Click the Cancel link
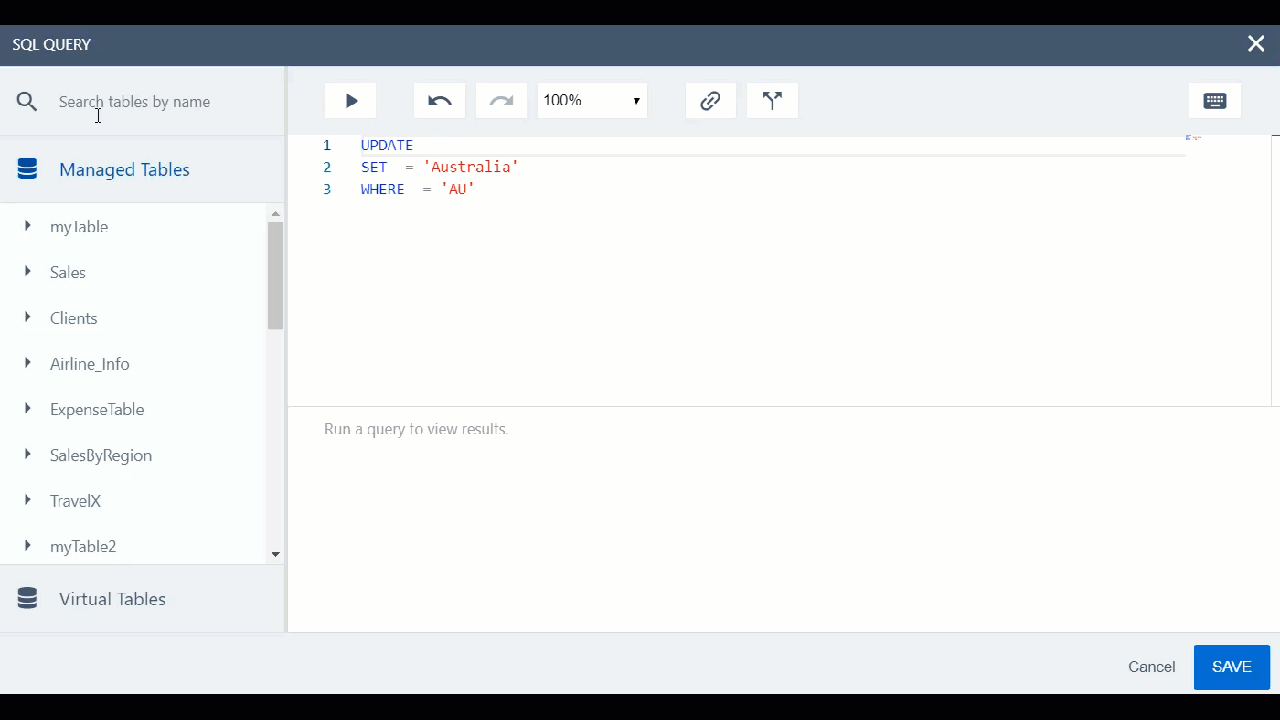 point(1151,667)
